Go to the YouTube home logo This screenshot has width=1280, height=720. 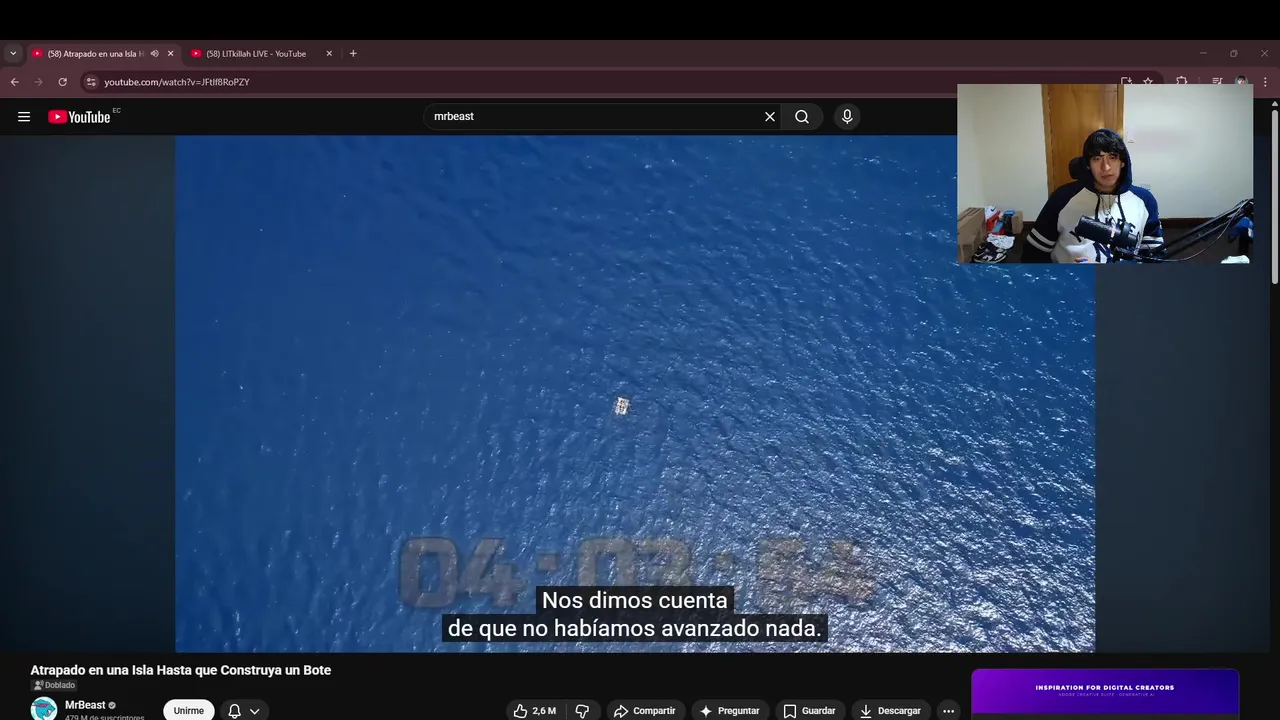pos(79,117)
